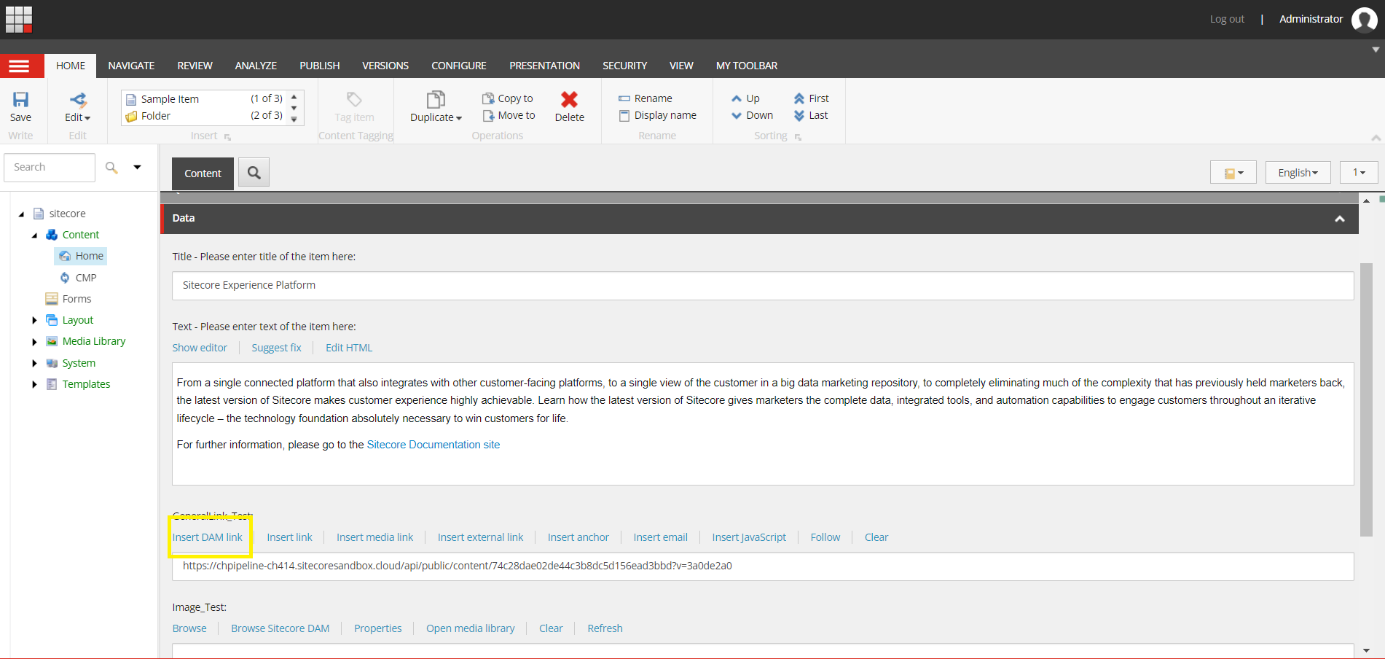Expand the System tree node
The height and width of the screenshot is (659, 1385).
pos(34,363)
